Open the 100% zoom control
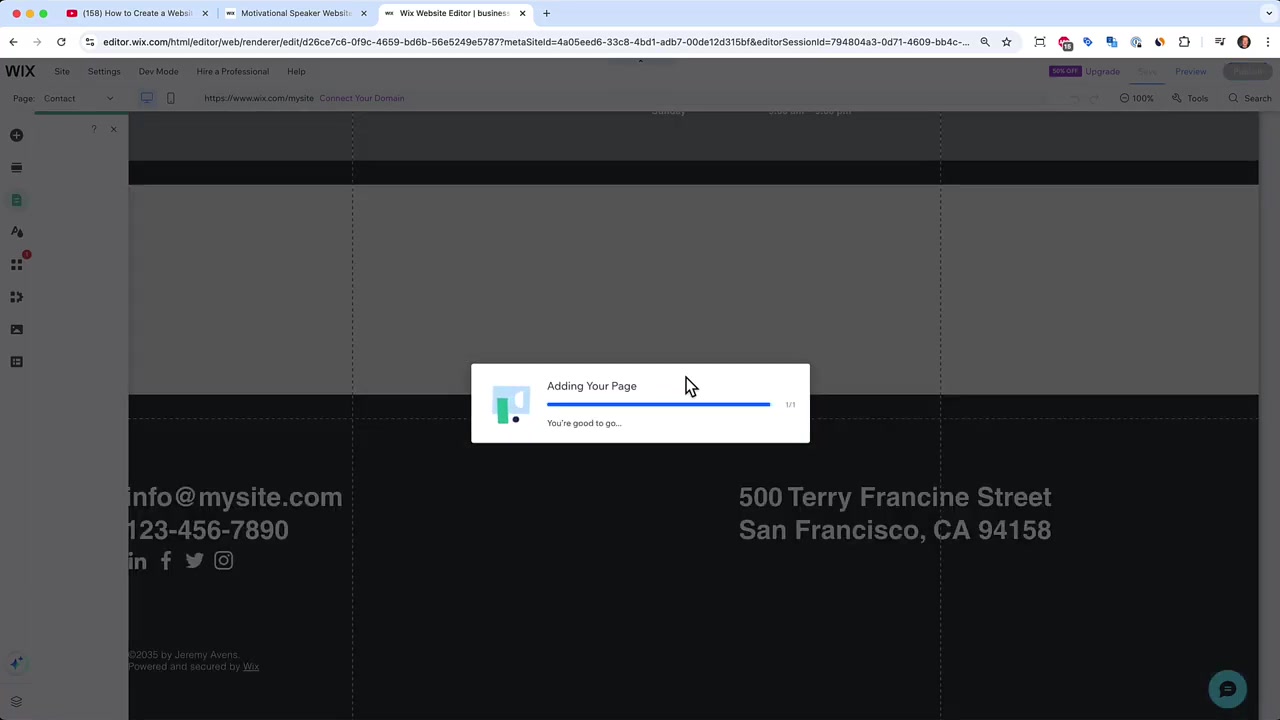 1136,98
